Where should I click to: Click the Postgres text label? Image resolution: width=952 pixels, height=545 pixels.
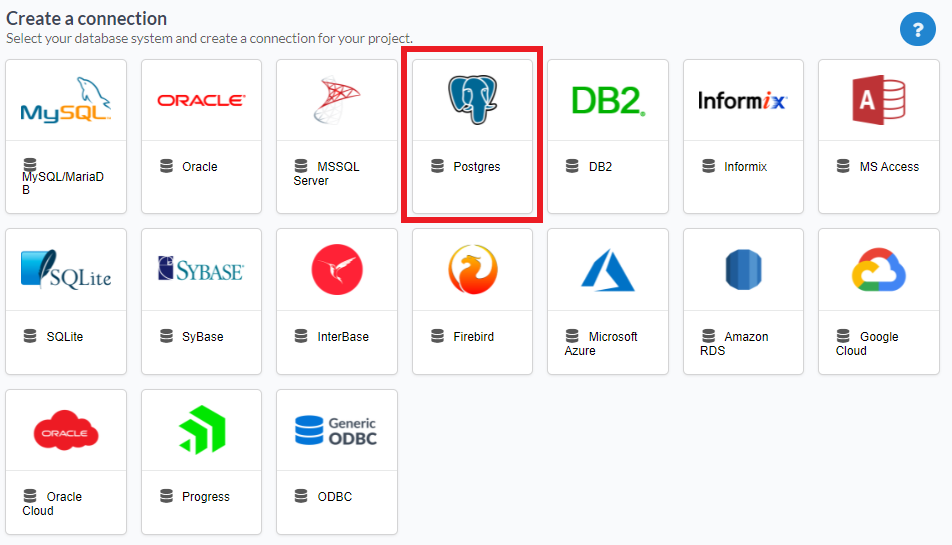[x=476, y=167]
